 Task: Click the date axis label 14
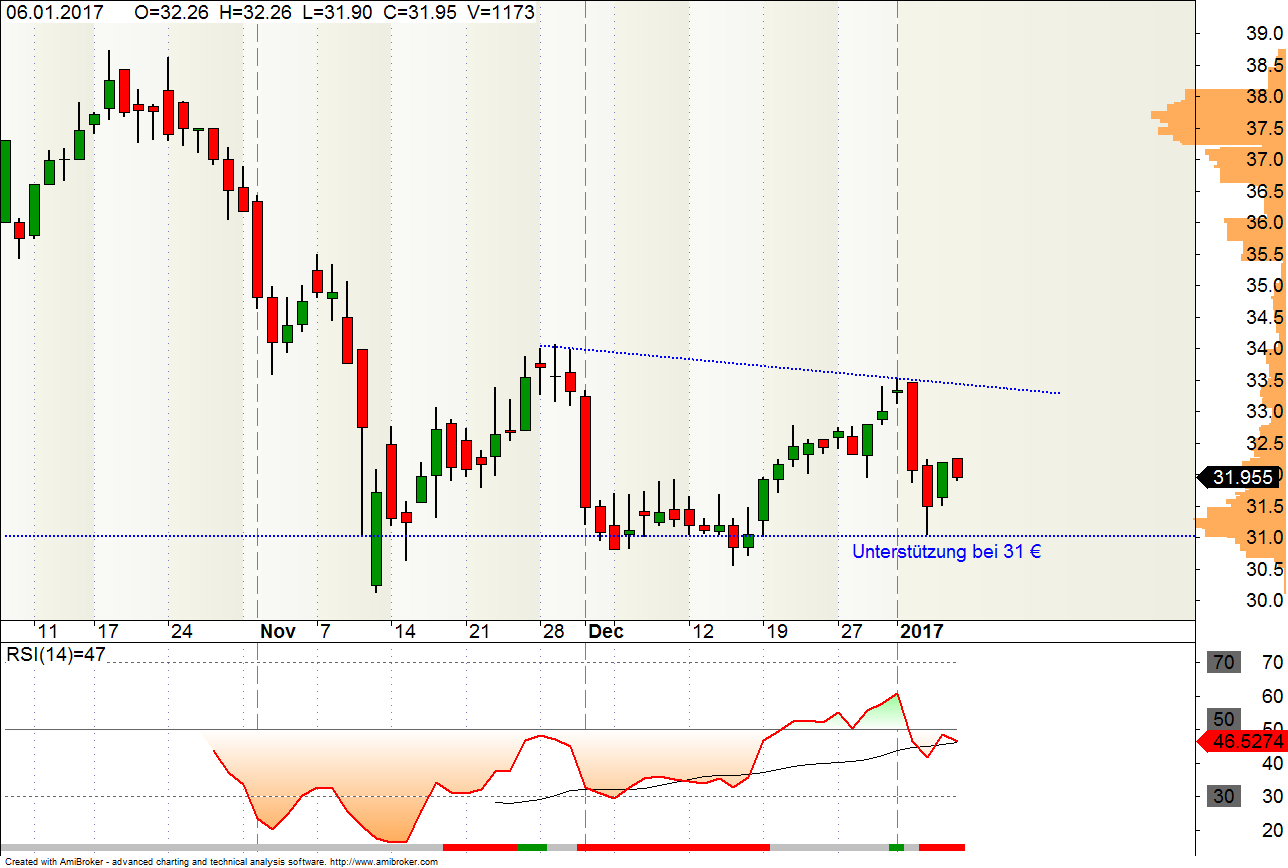pyautogui.click(x=404, y=631)
